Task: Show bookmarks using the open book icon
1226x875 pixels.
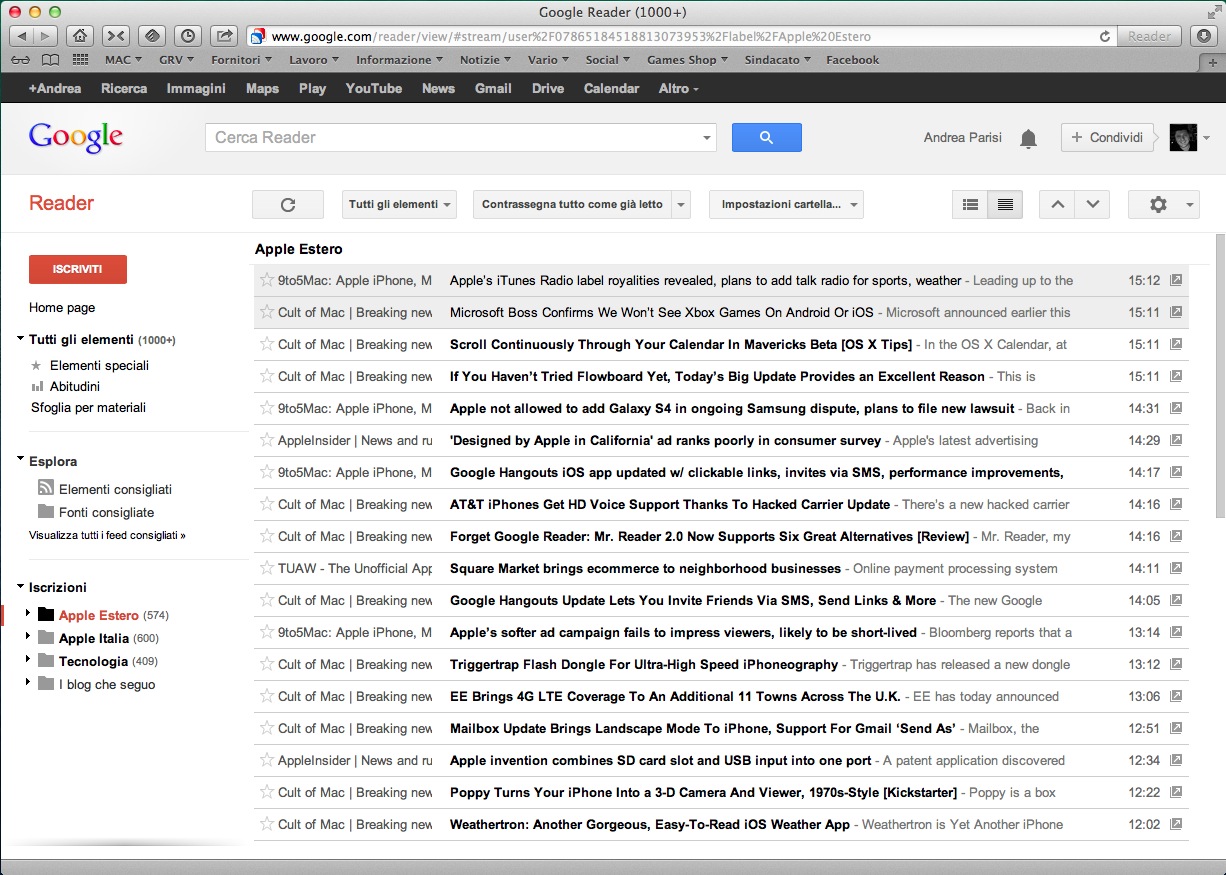Action: pyautogui.click(x=51, y=60)
